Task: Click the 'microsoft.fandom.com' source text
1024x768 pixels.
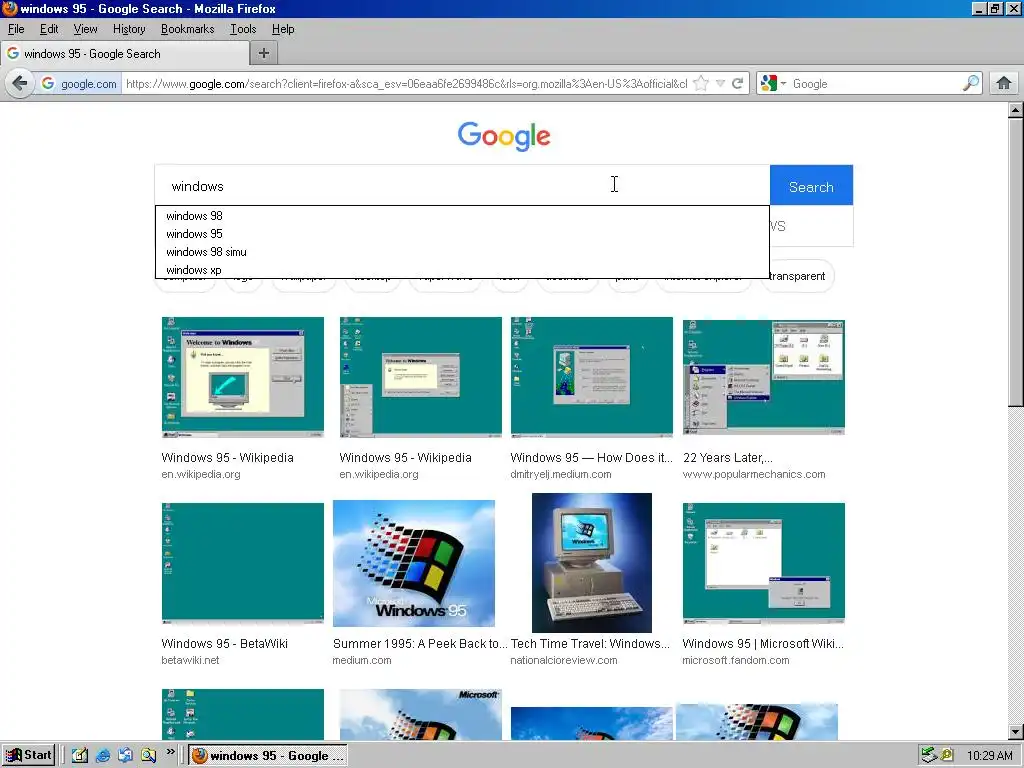Action: click(x=735, y=660)
